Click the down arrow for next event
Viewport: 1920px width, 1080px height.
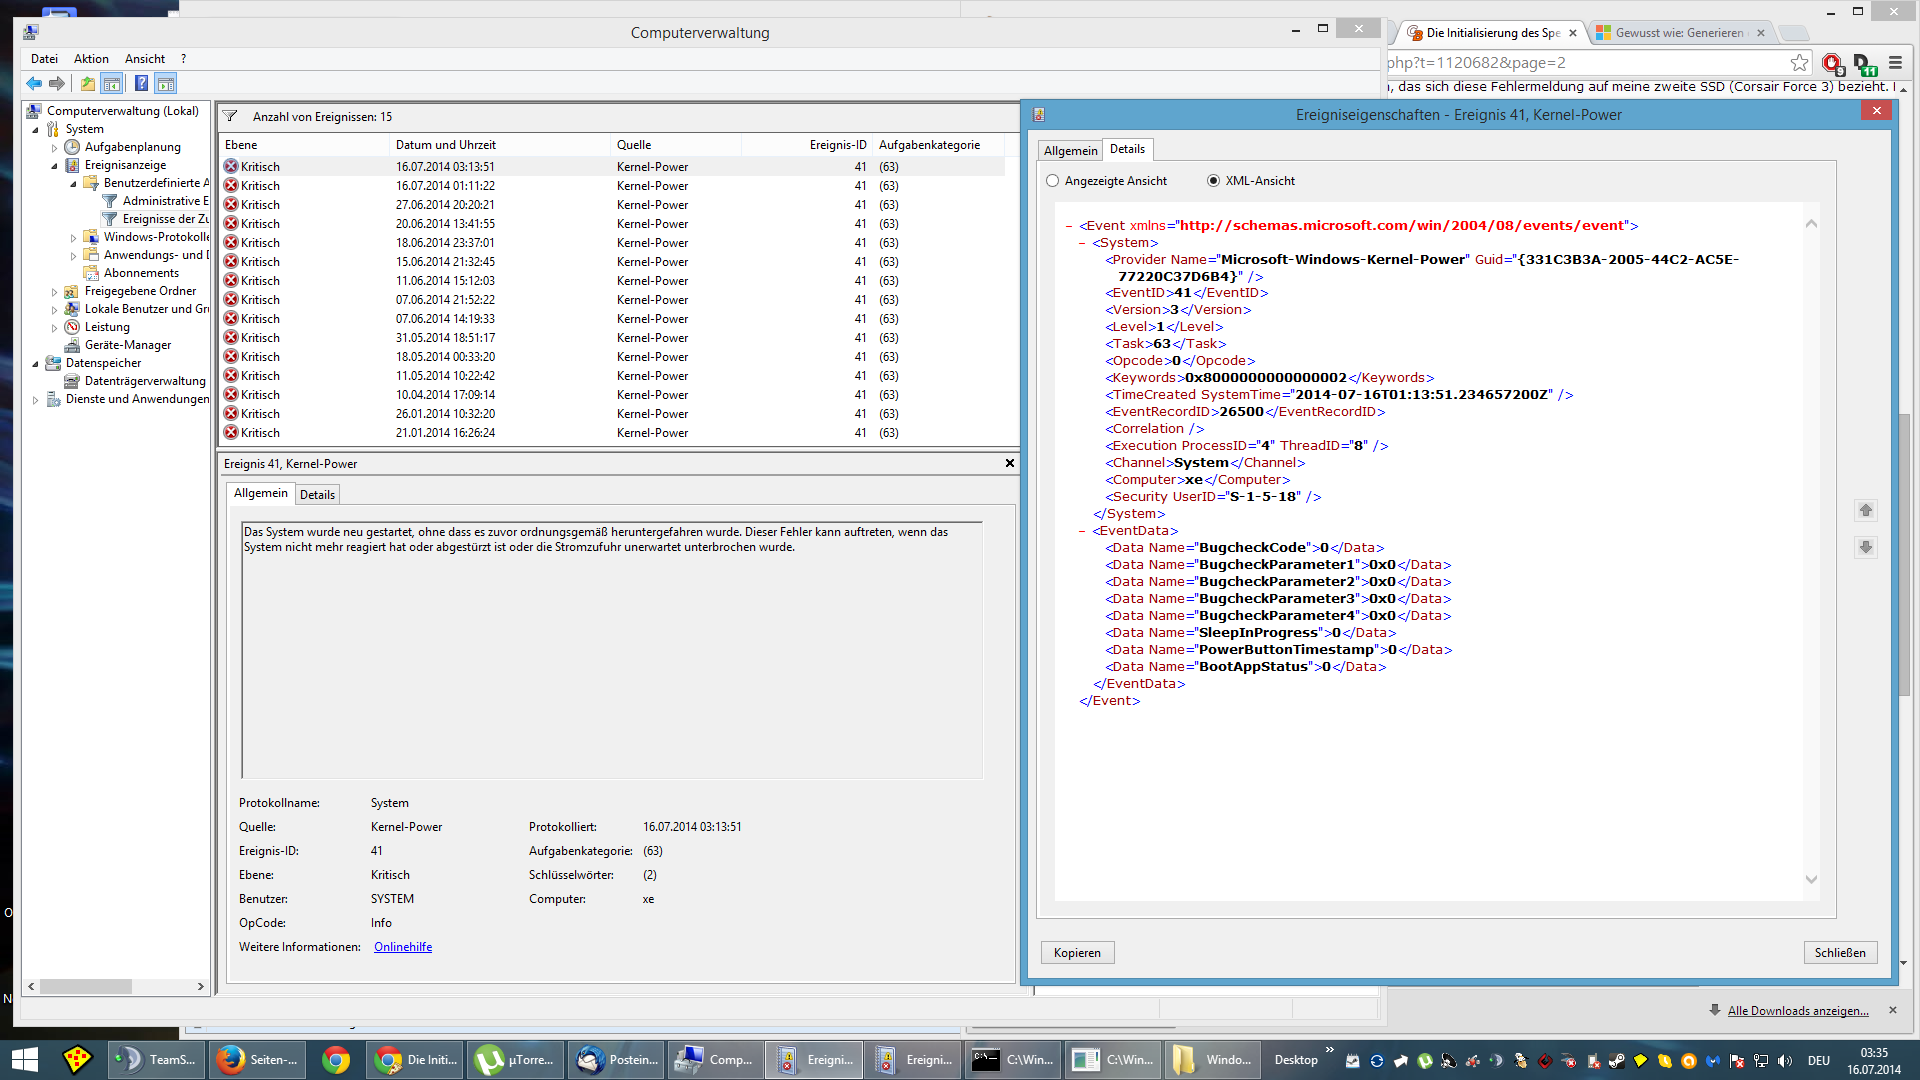1865,547
